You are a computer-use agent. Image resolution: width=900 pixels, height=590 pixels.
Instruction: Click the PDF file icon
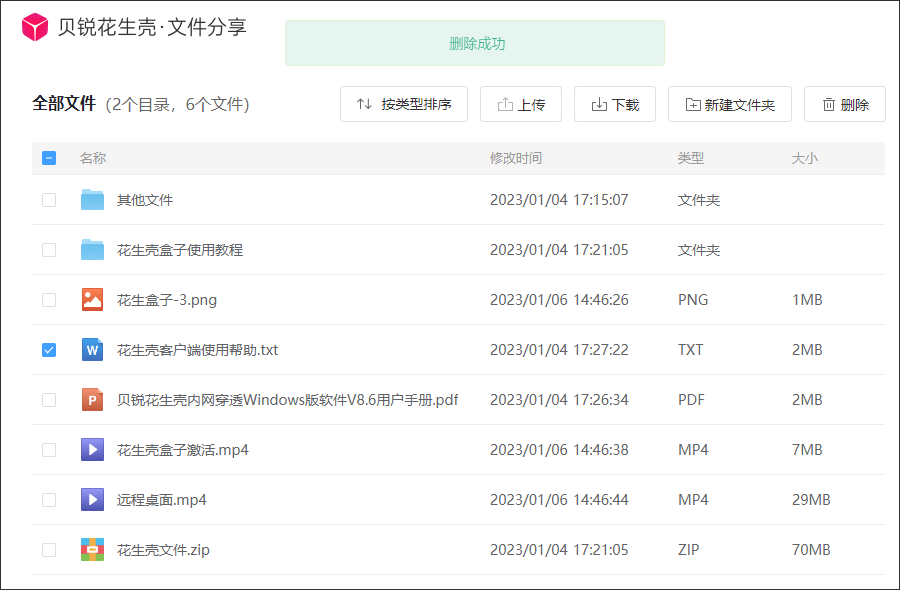click(x=93, y=400)
